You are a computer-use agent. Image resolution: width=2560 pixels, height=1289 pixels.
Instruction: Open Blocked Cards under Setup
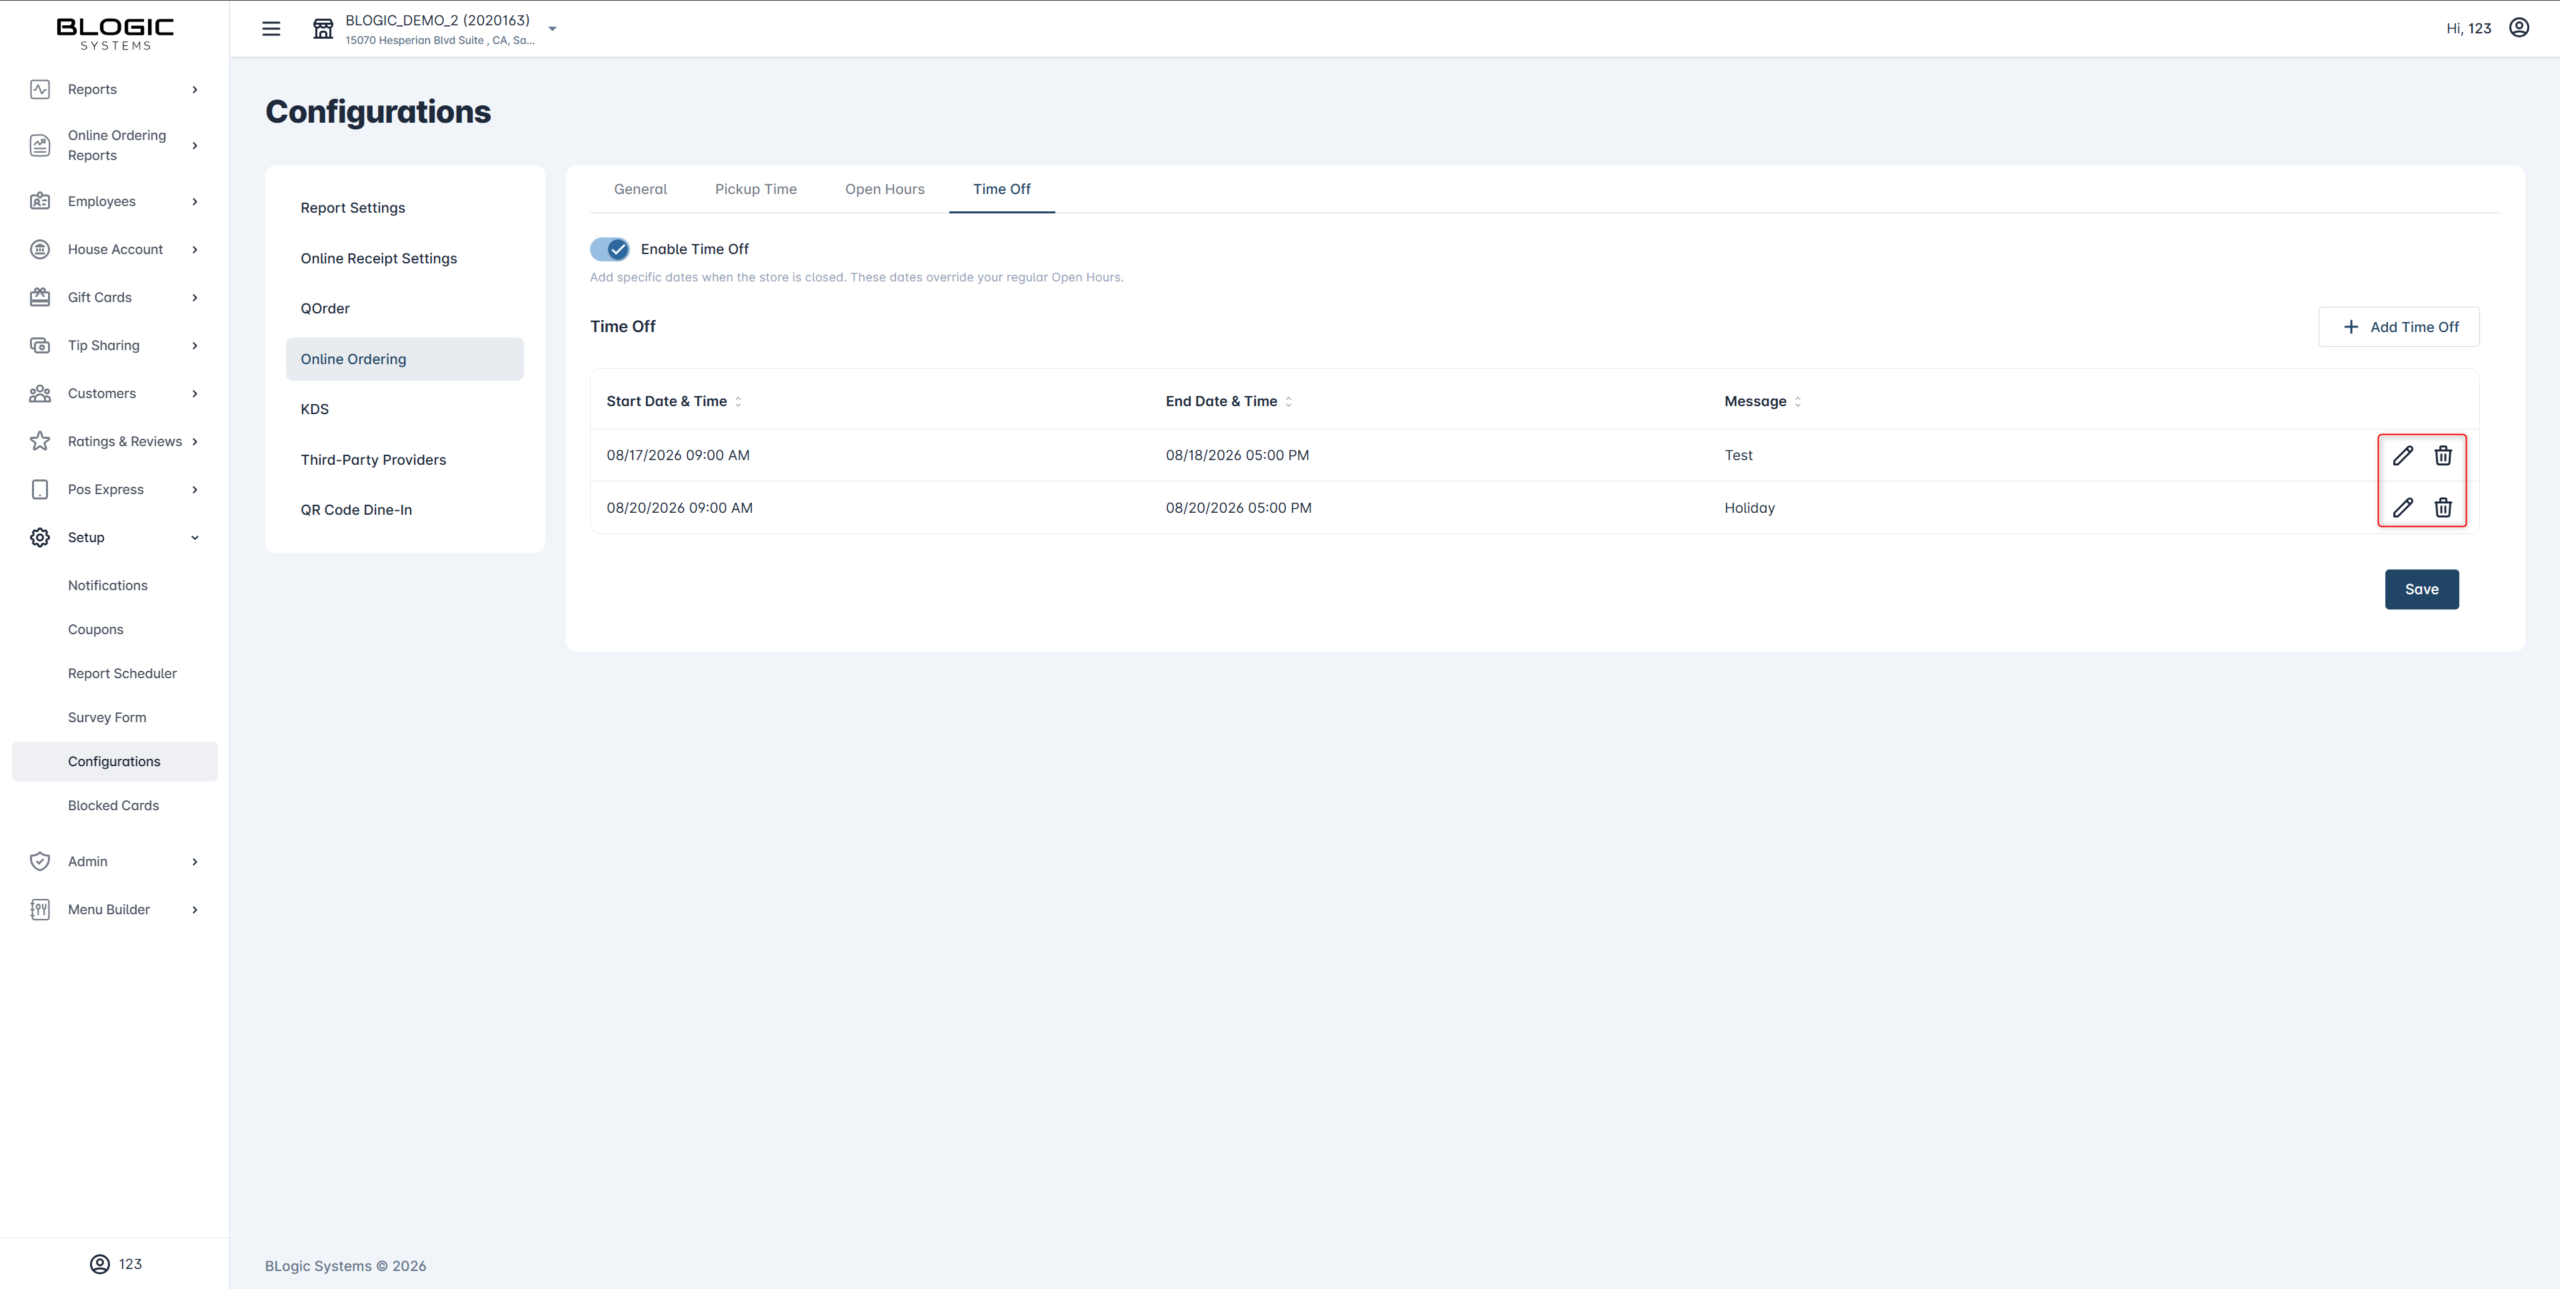[x=114, y=805]
